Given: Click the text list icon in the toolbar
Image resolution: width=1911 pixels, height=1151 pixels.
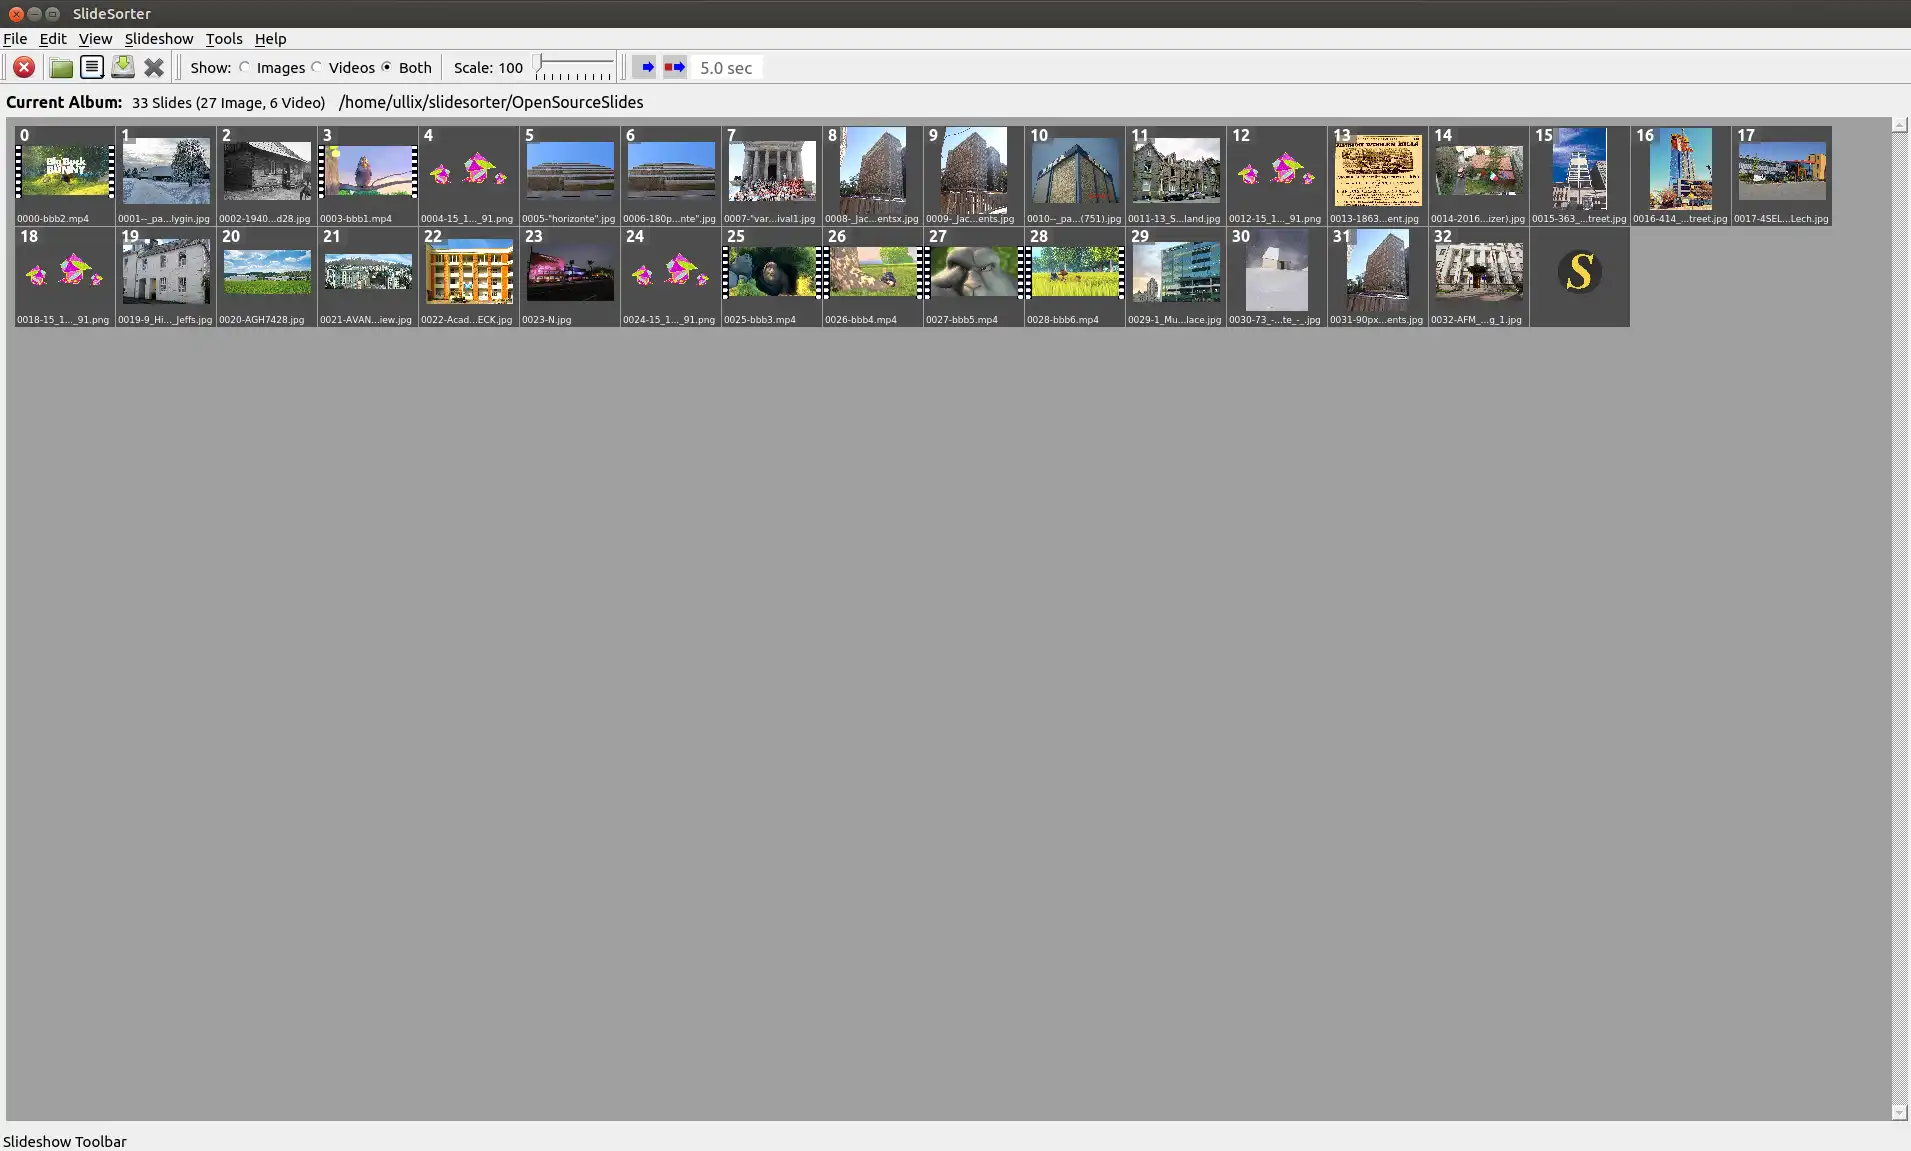Looking at the screenshot, I should [x=92, y=67].
